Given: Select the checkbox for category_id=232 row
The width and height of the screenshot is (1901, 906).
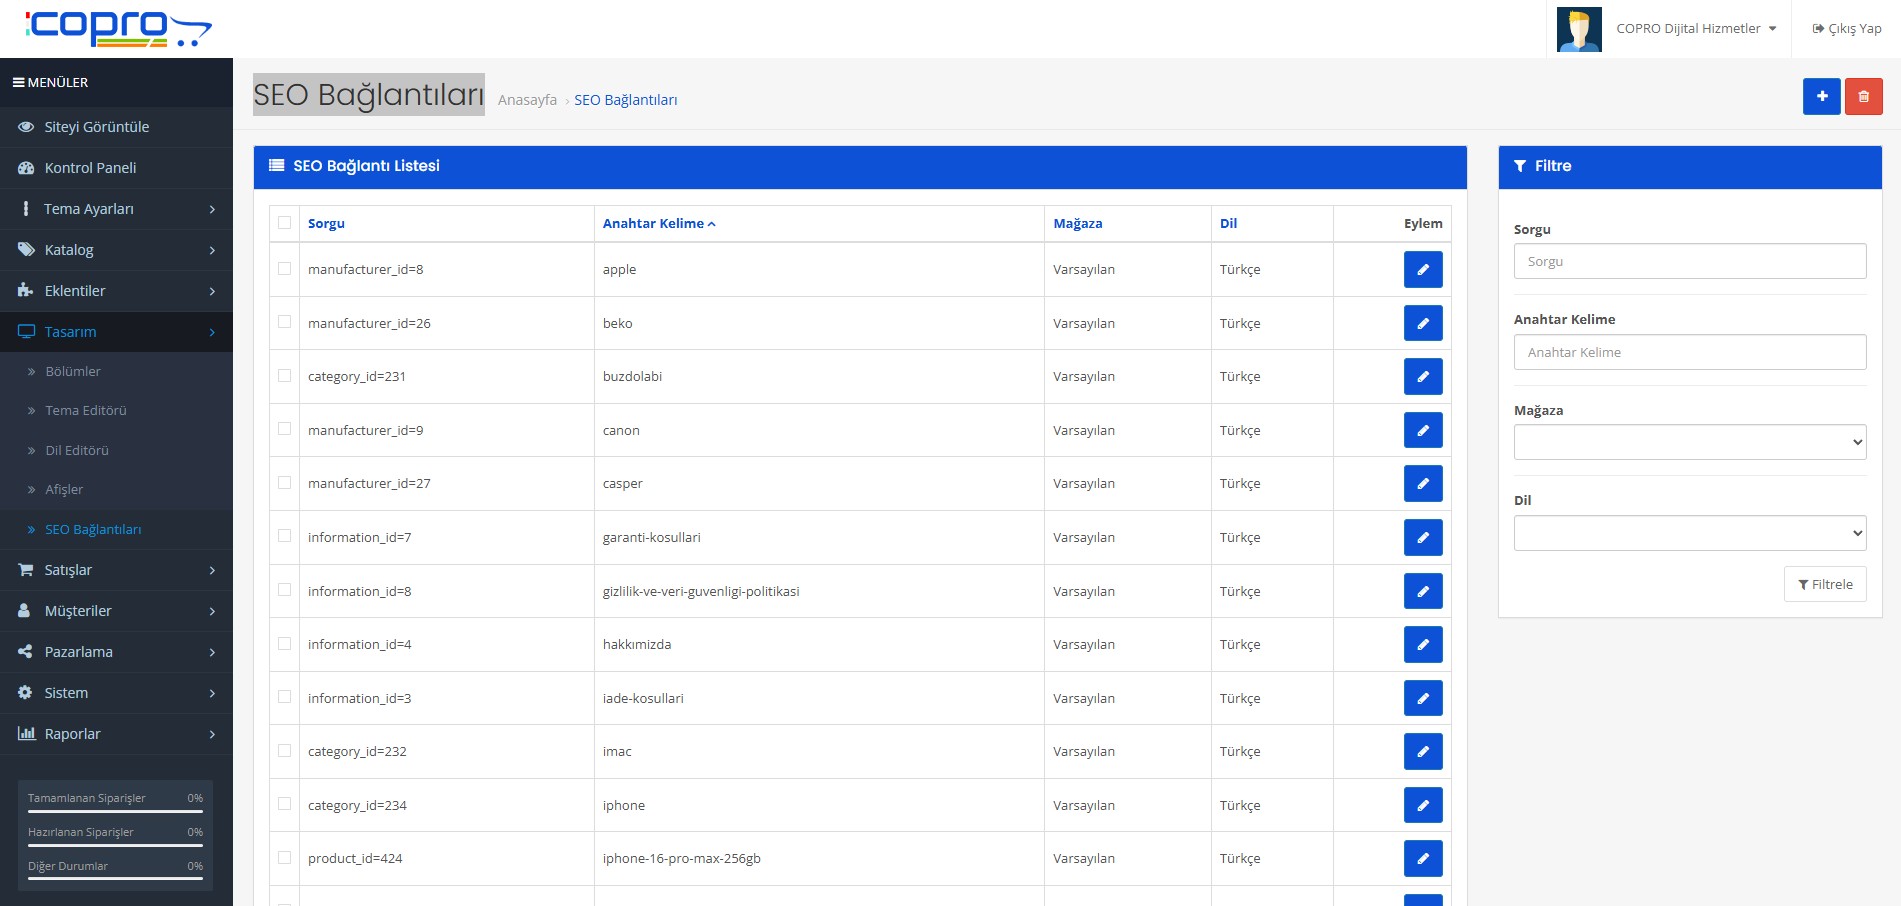Looking at the screenshot, I should pos(285,751).
